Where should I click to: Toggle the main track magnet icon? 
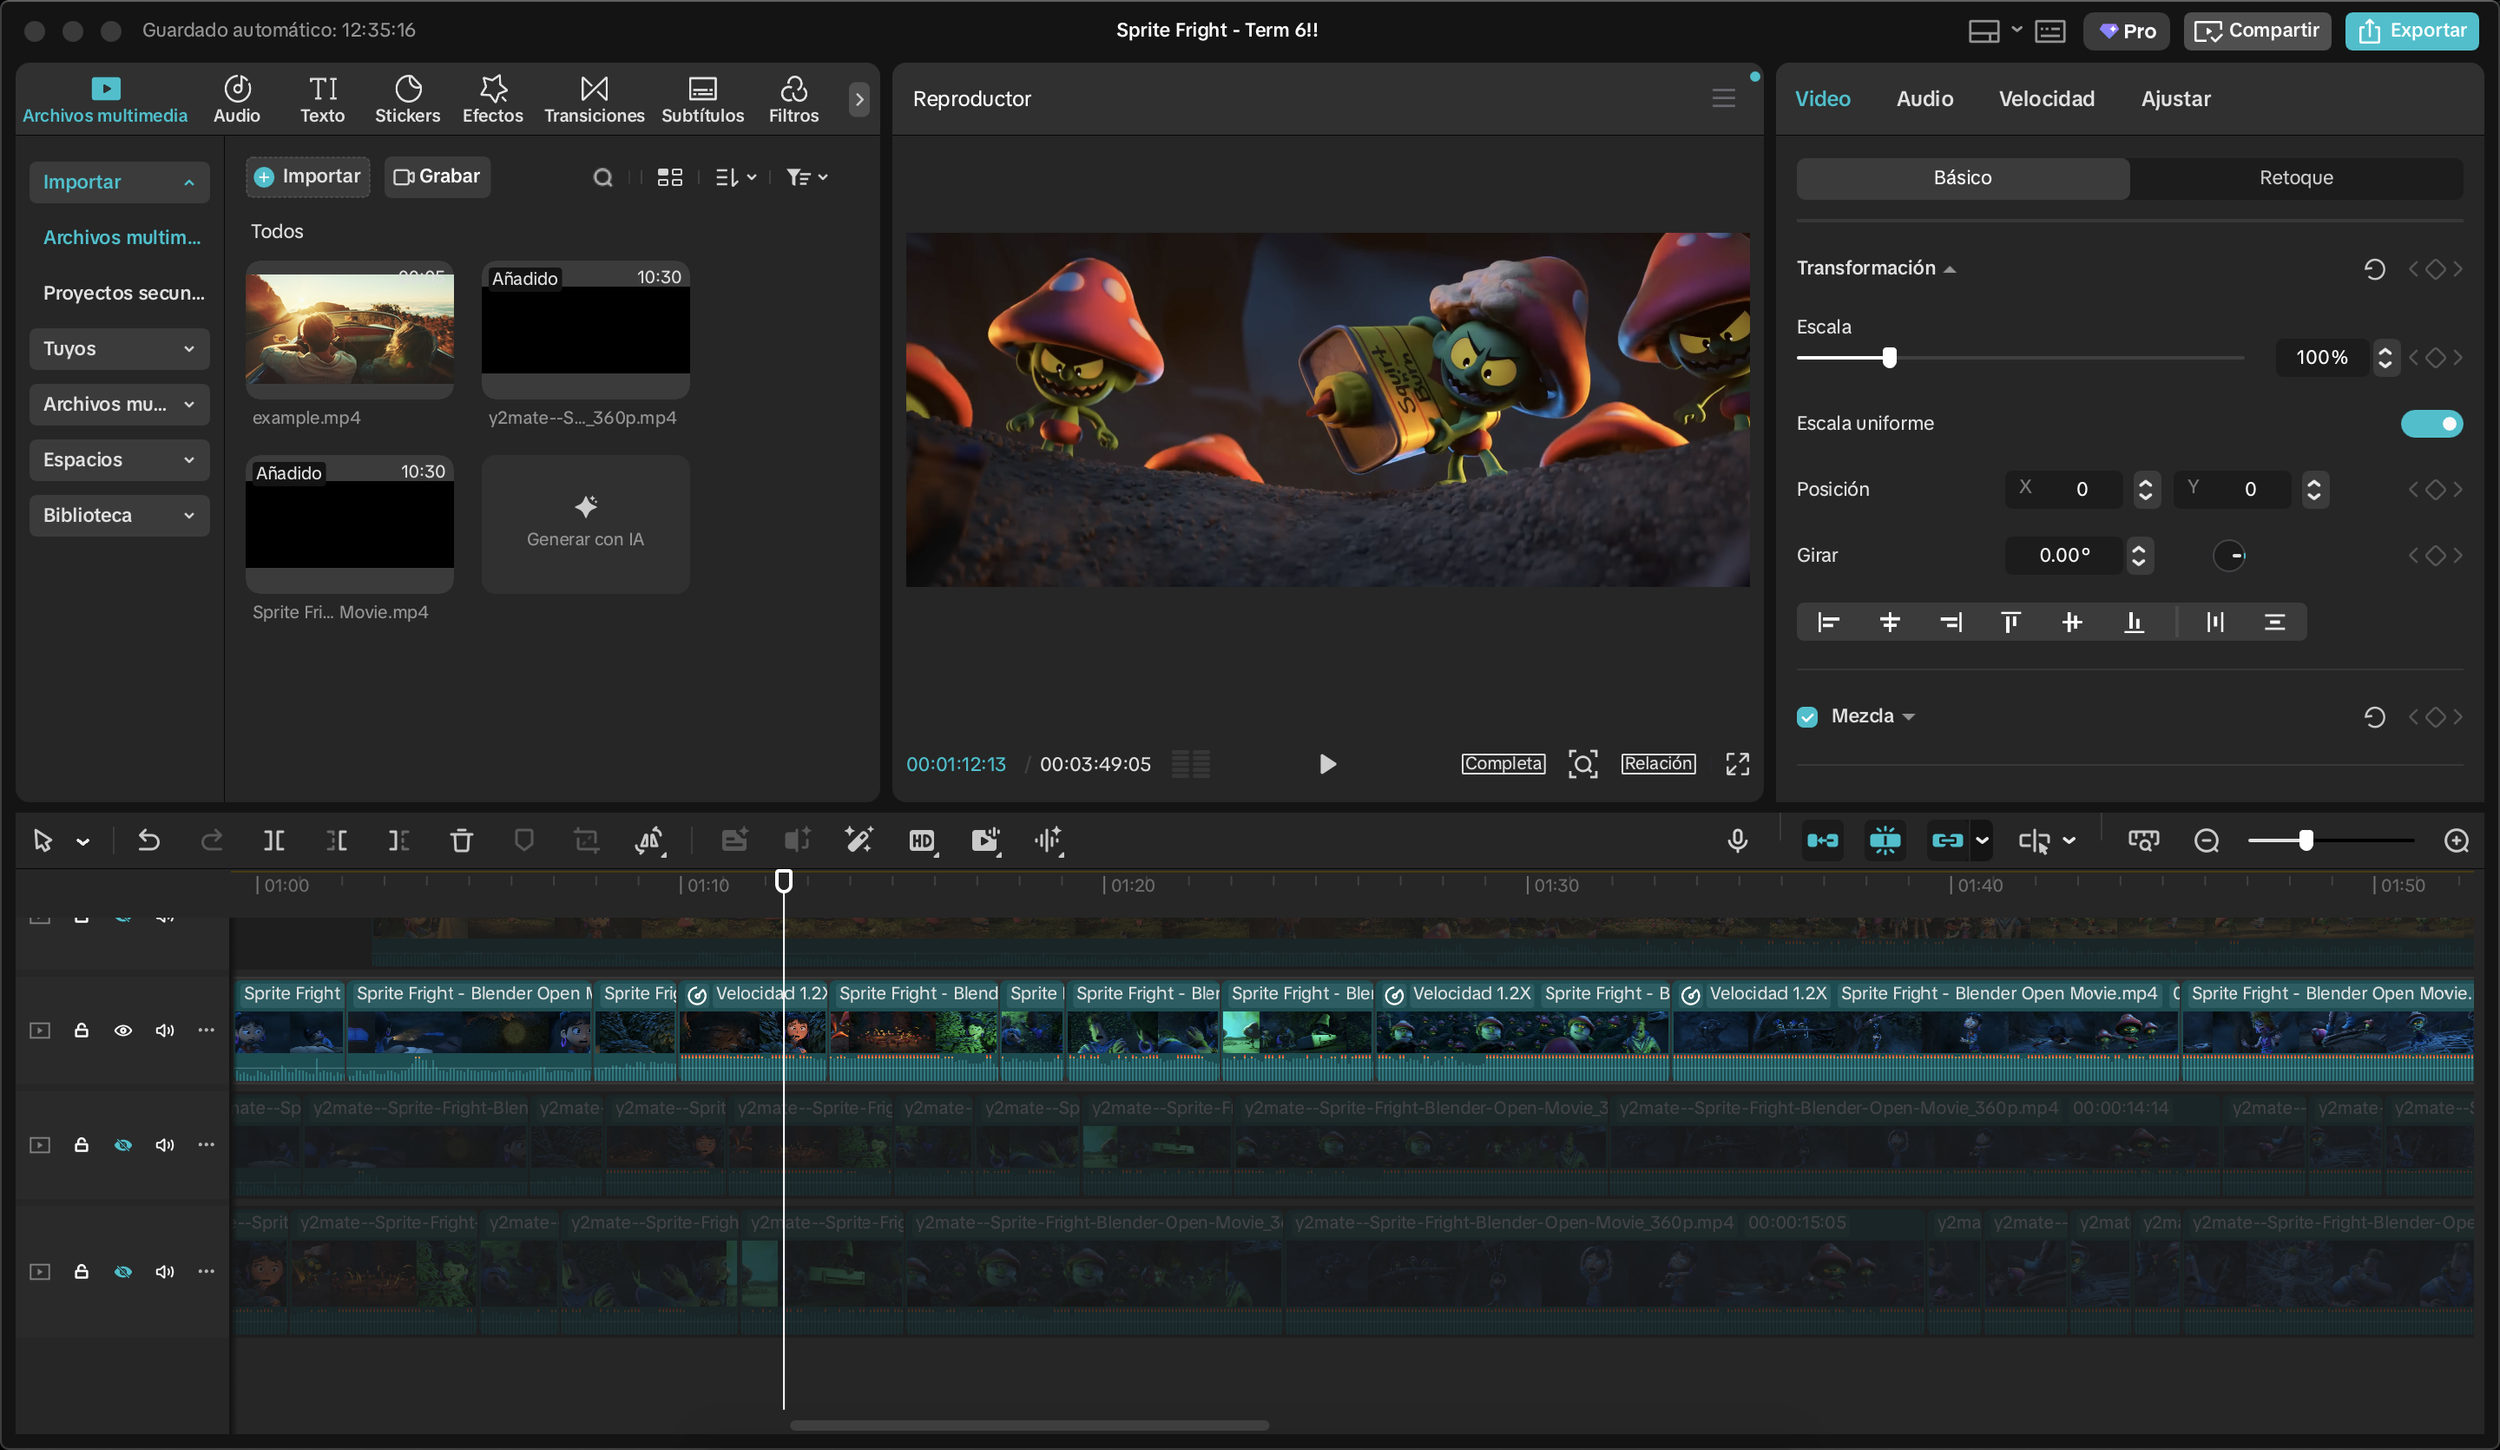tap(1822, 841)
